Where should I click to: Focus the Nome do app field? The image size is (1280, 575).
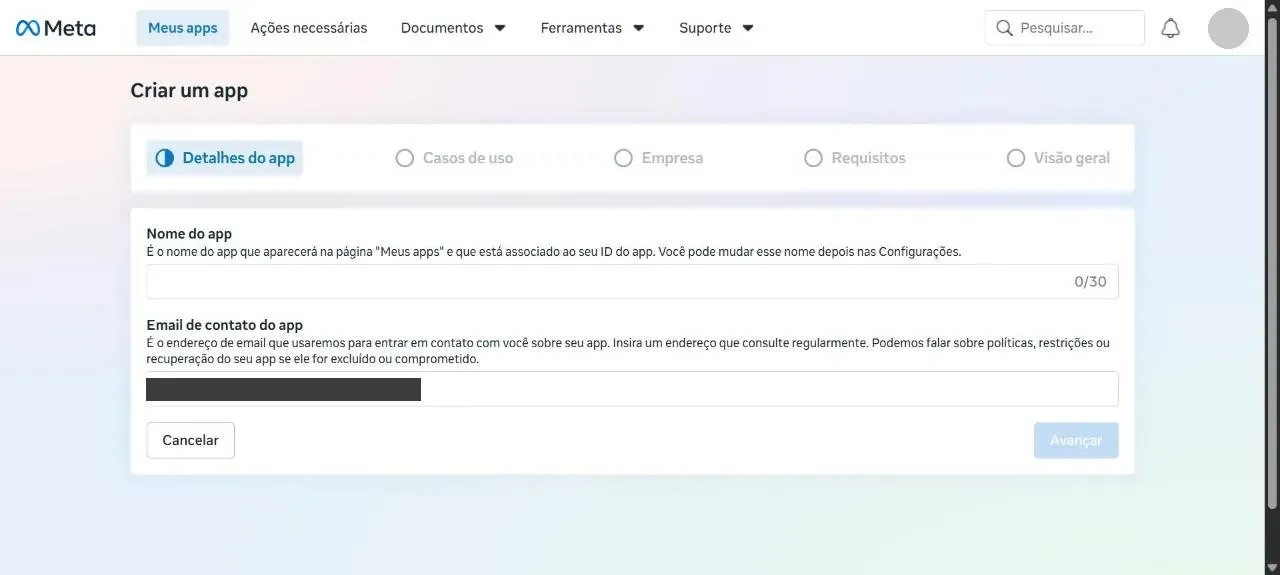(x=632, y=281)
